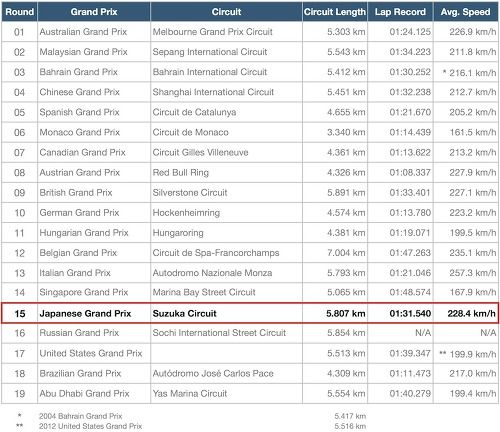Click the Round column header
Viewport: 500px width, 432px height.
19,12
